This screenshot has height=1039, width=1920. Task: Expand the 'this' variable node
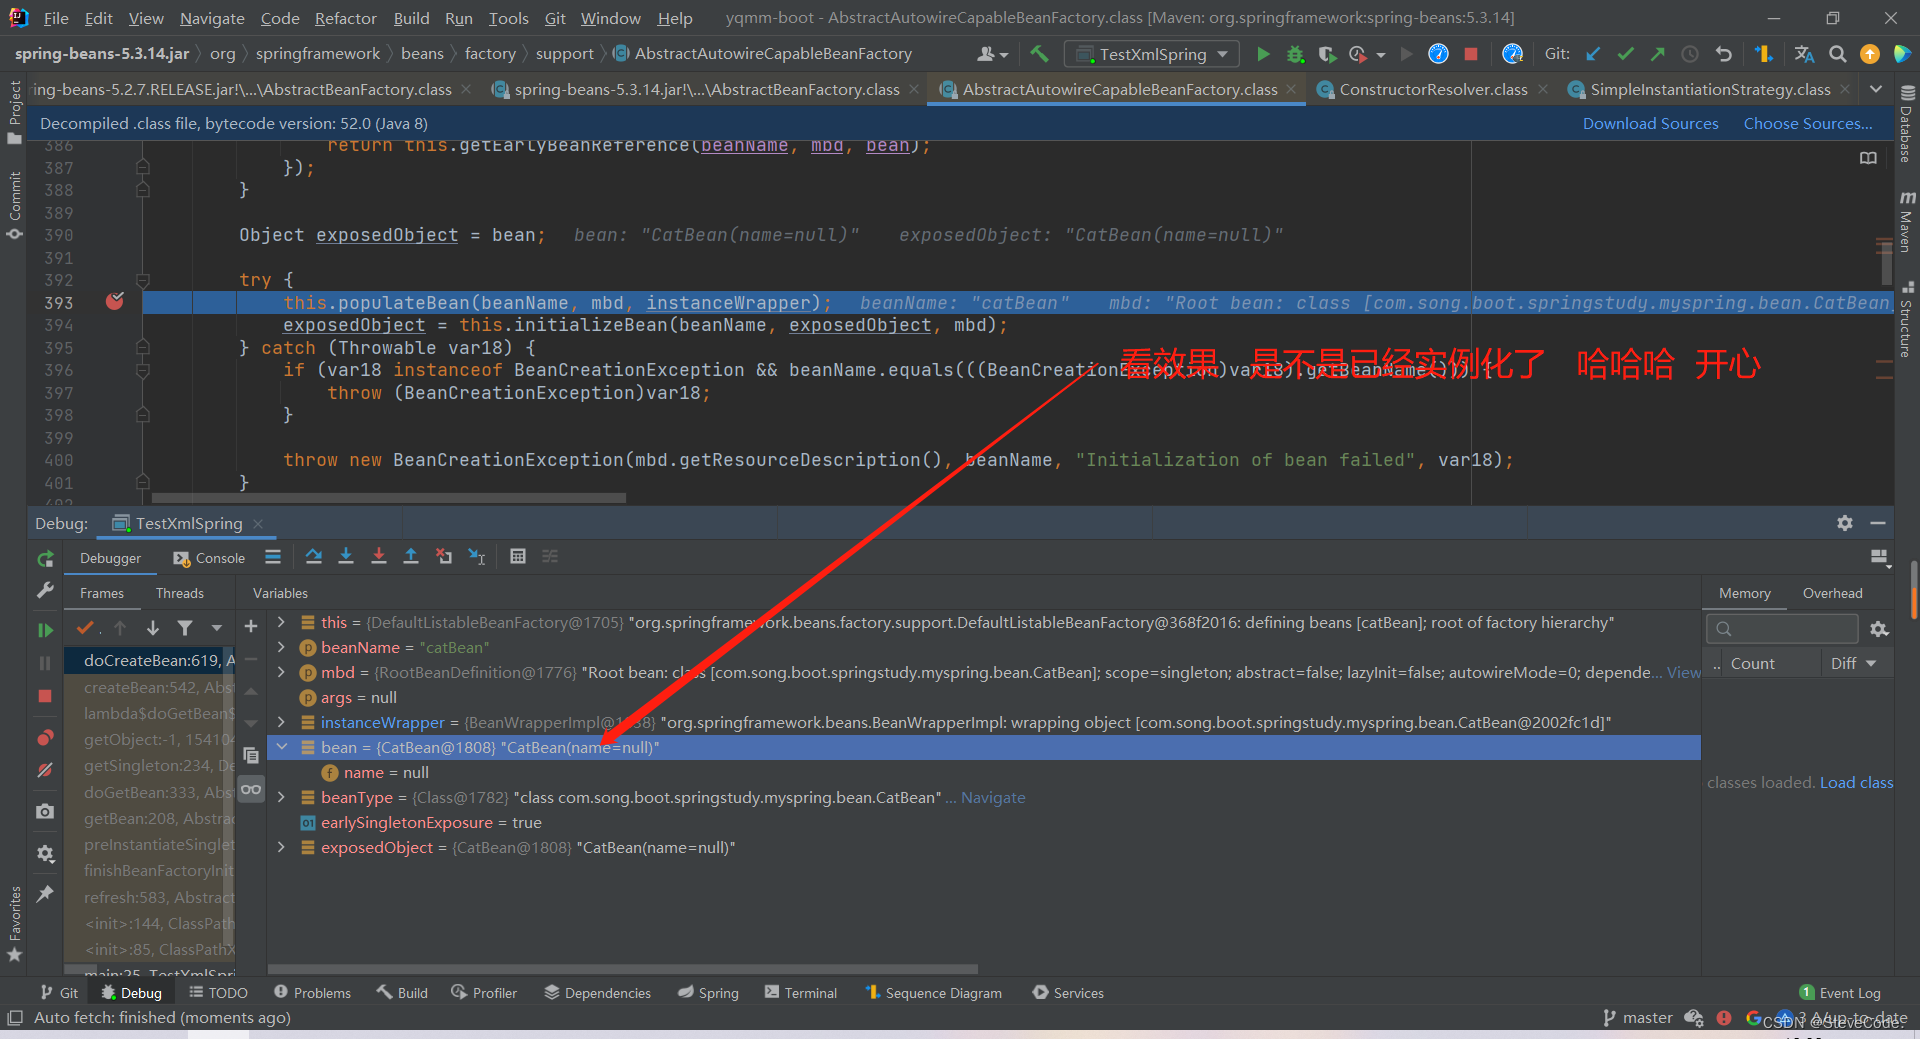(282, 622)
